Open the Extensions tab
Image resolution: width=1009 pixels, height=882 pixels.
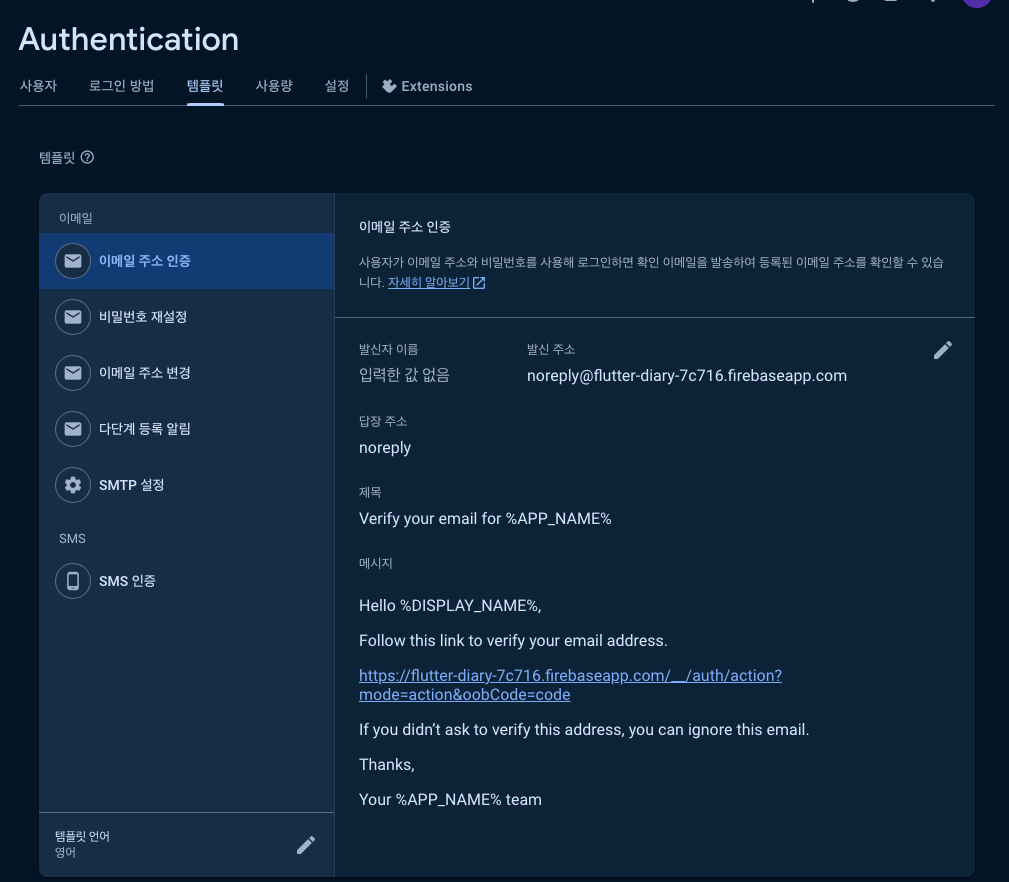pos(427,86)
